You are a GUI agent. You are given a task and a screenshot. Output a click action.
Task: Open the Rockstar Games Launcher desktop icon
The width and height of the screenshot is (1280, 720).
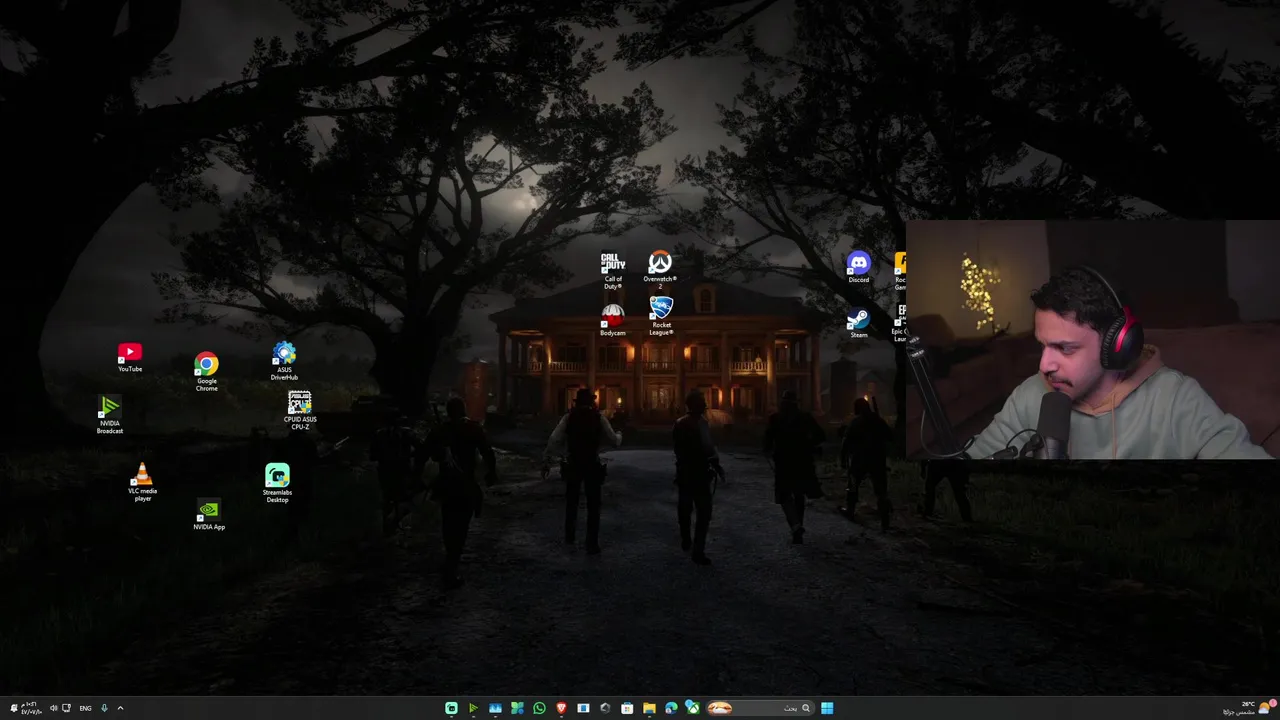(900, 271)
